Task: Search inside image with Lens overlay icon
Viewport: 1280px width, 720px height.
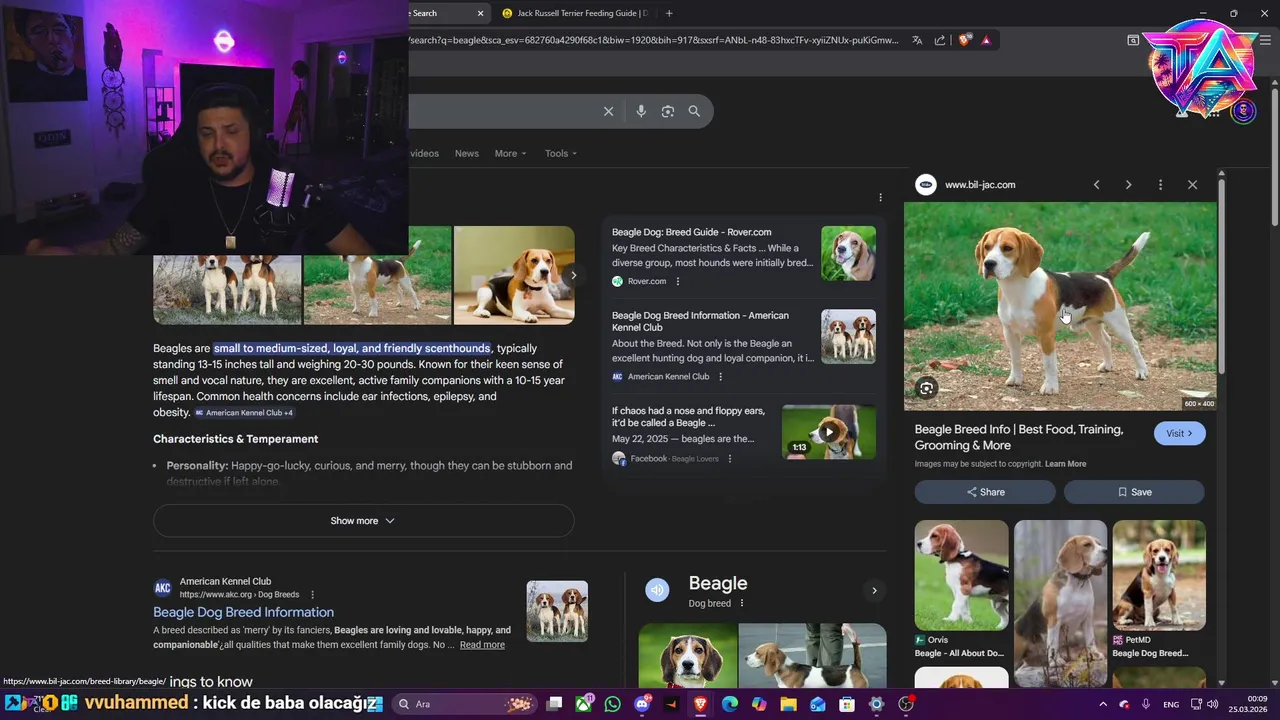Action: [x=927, y=388]
